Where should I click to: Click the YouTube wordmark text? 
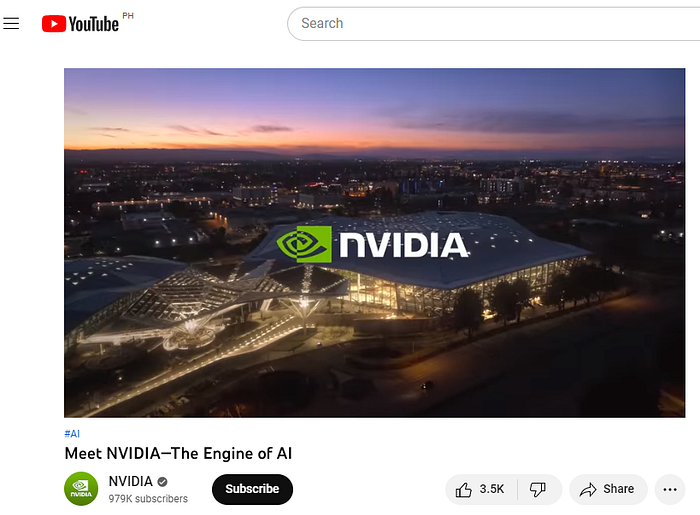click(x=94, y=24)
